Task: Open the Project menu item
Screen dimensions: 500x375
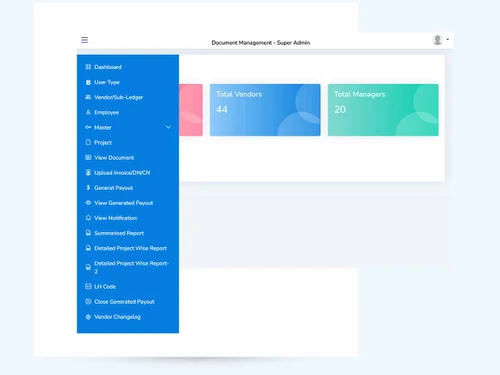Action: [103, 143]
